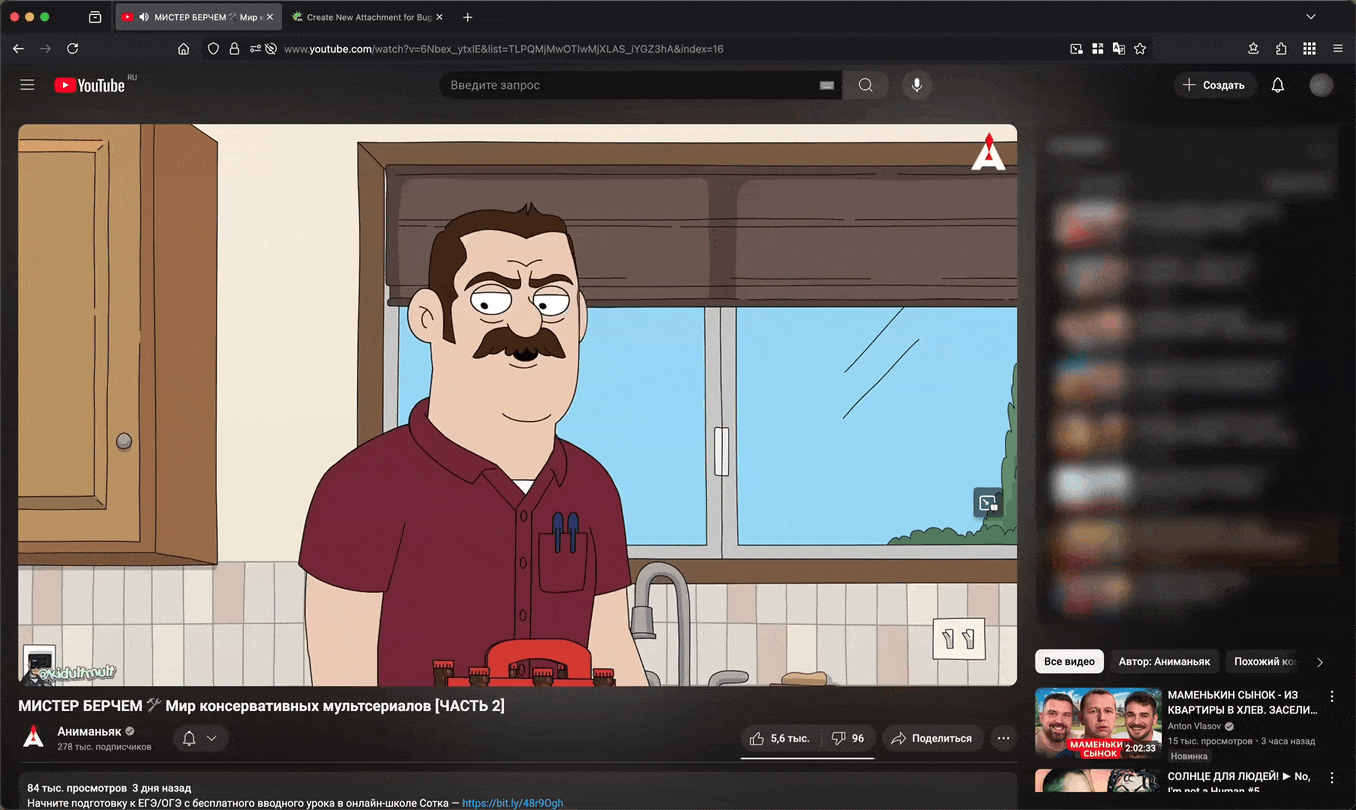Click the Аниманьяк channel avatar below video

pyautogui.click(x=33, y=738)
